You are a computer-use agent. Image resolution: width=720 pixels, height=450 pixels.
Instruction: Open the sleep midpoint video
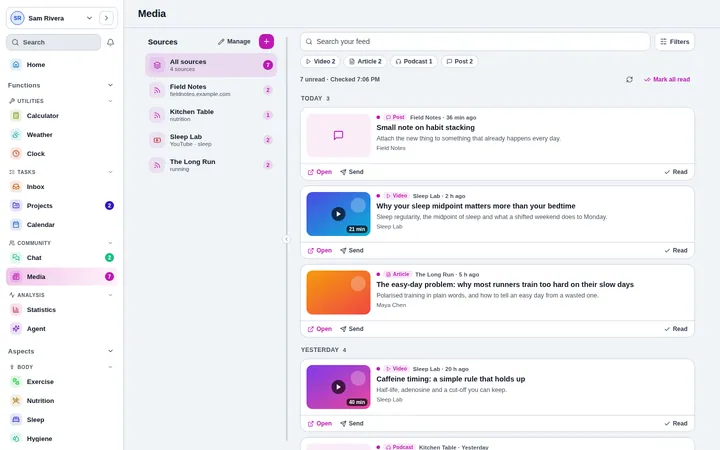click(320, 251)
